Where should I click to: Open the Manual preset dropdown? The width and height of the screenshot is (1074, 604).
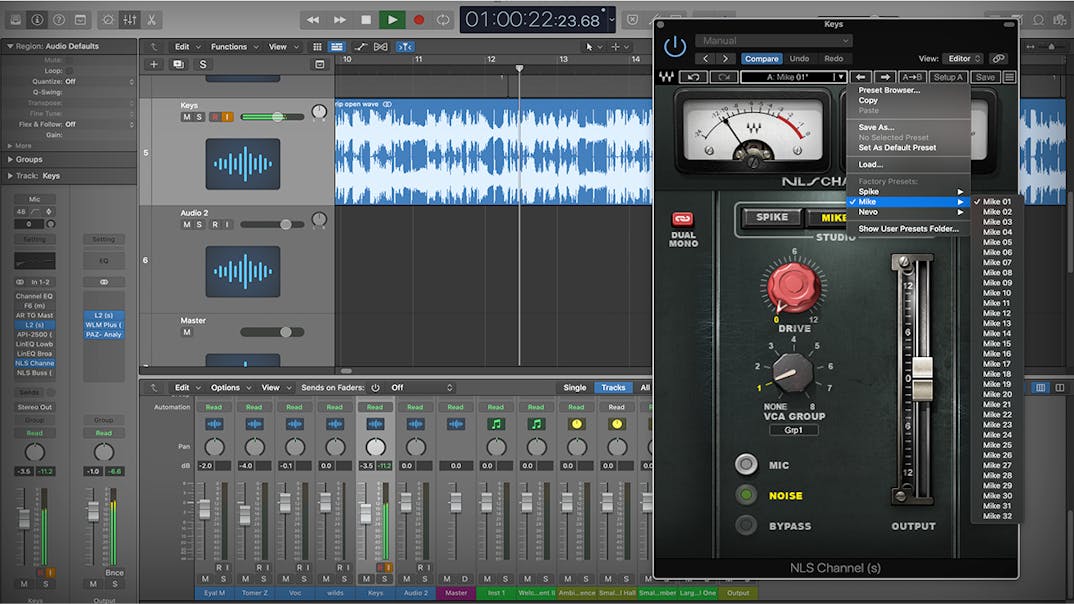pyautogui.click(x=774, y=41)
